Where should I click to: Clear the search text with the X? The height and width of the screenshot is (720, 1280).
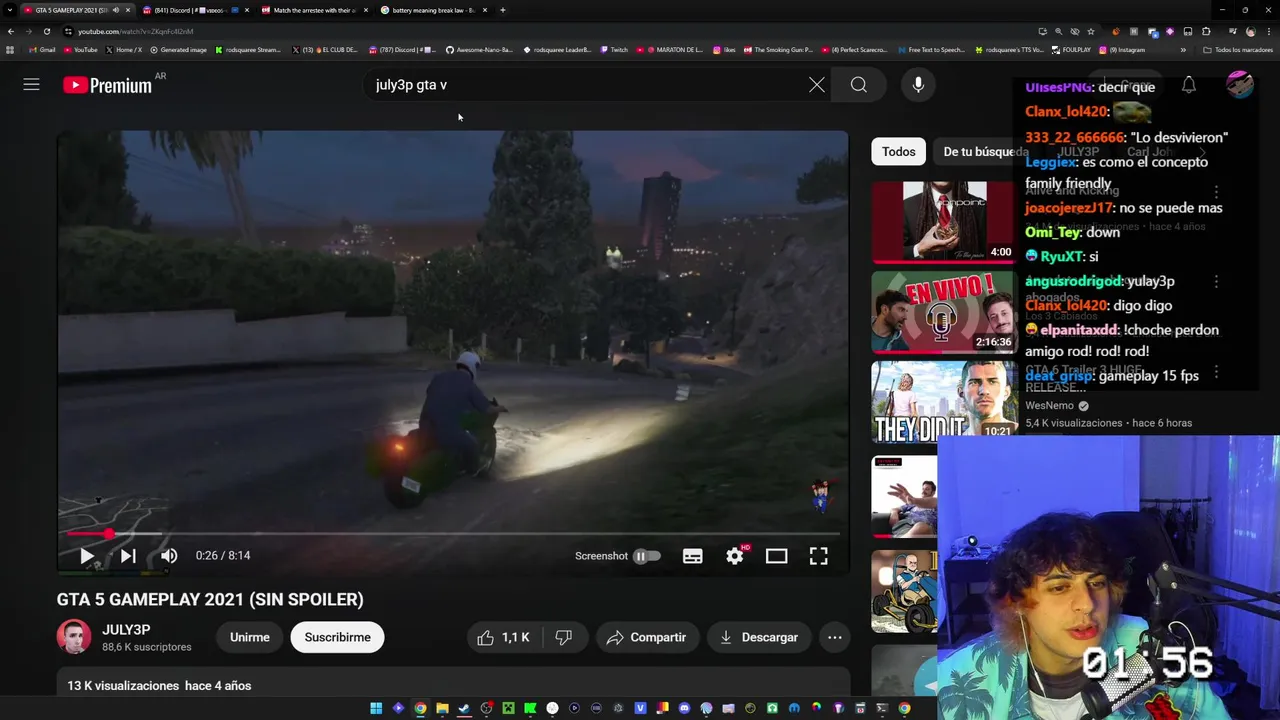[x=817, y=85]
